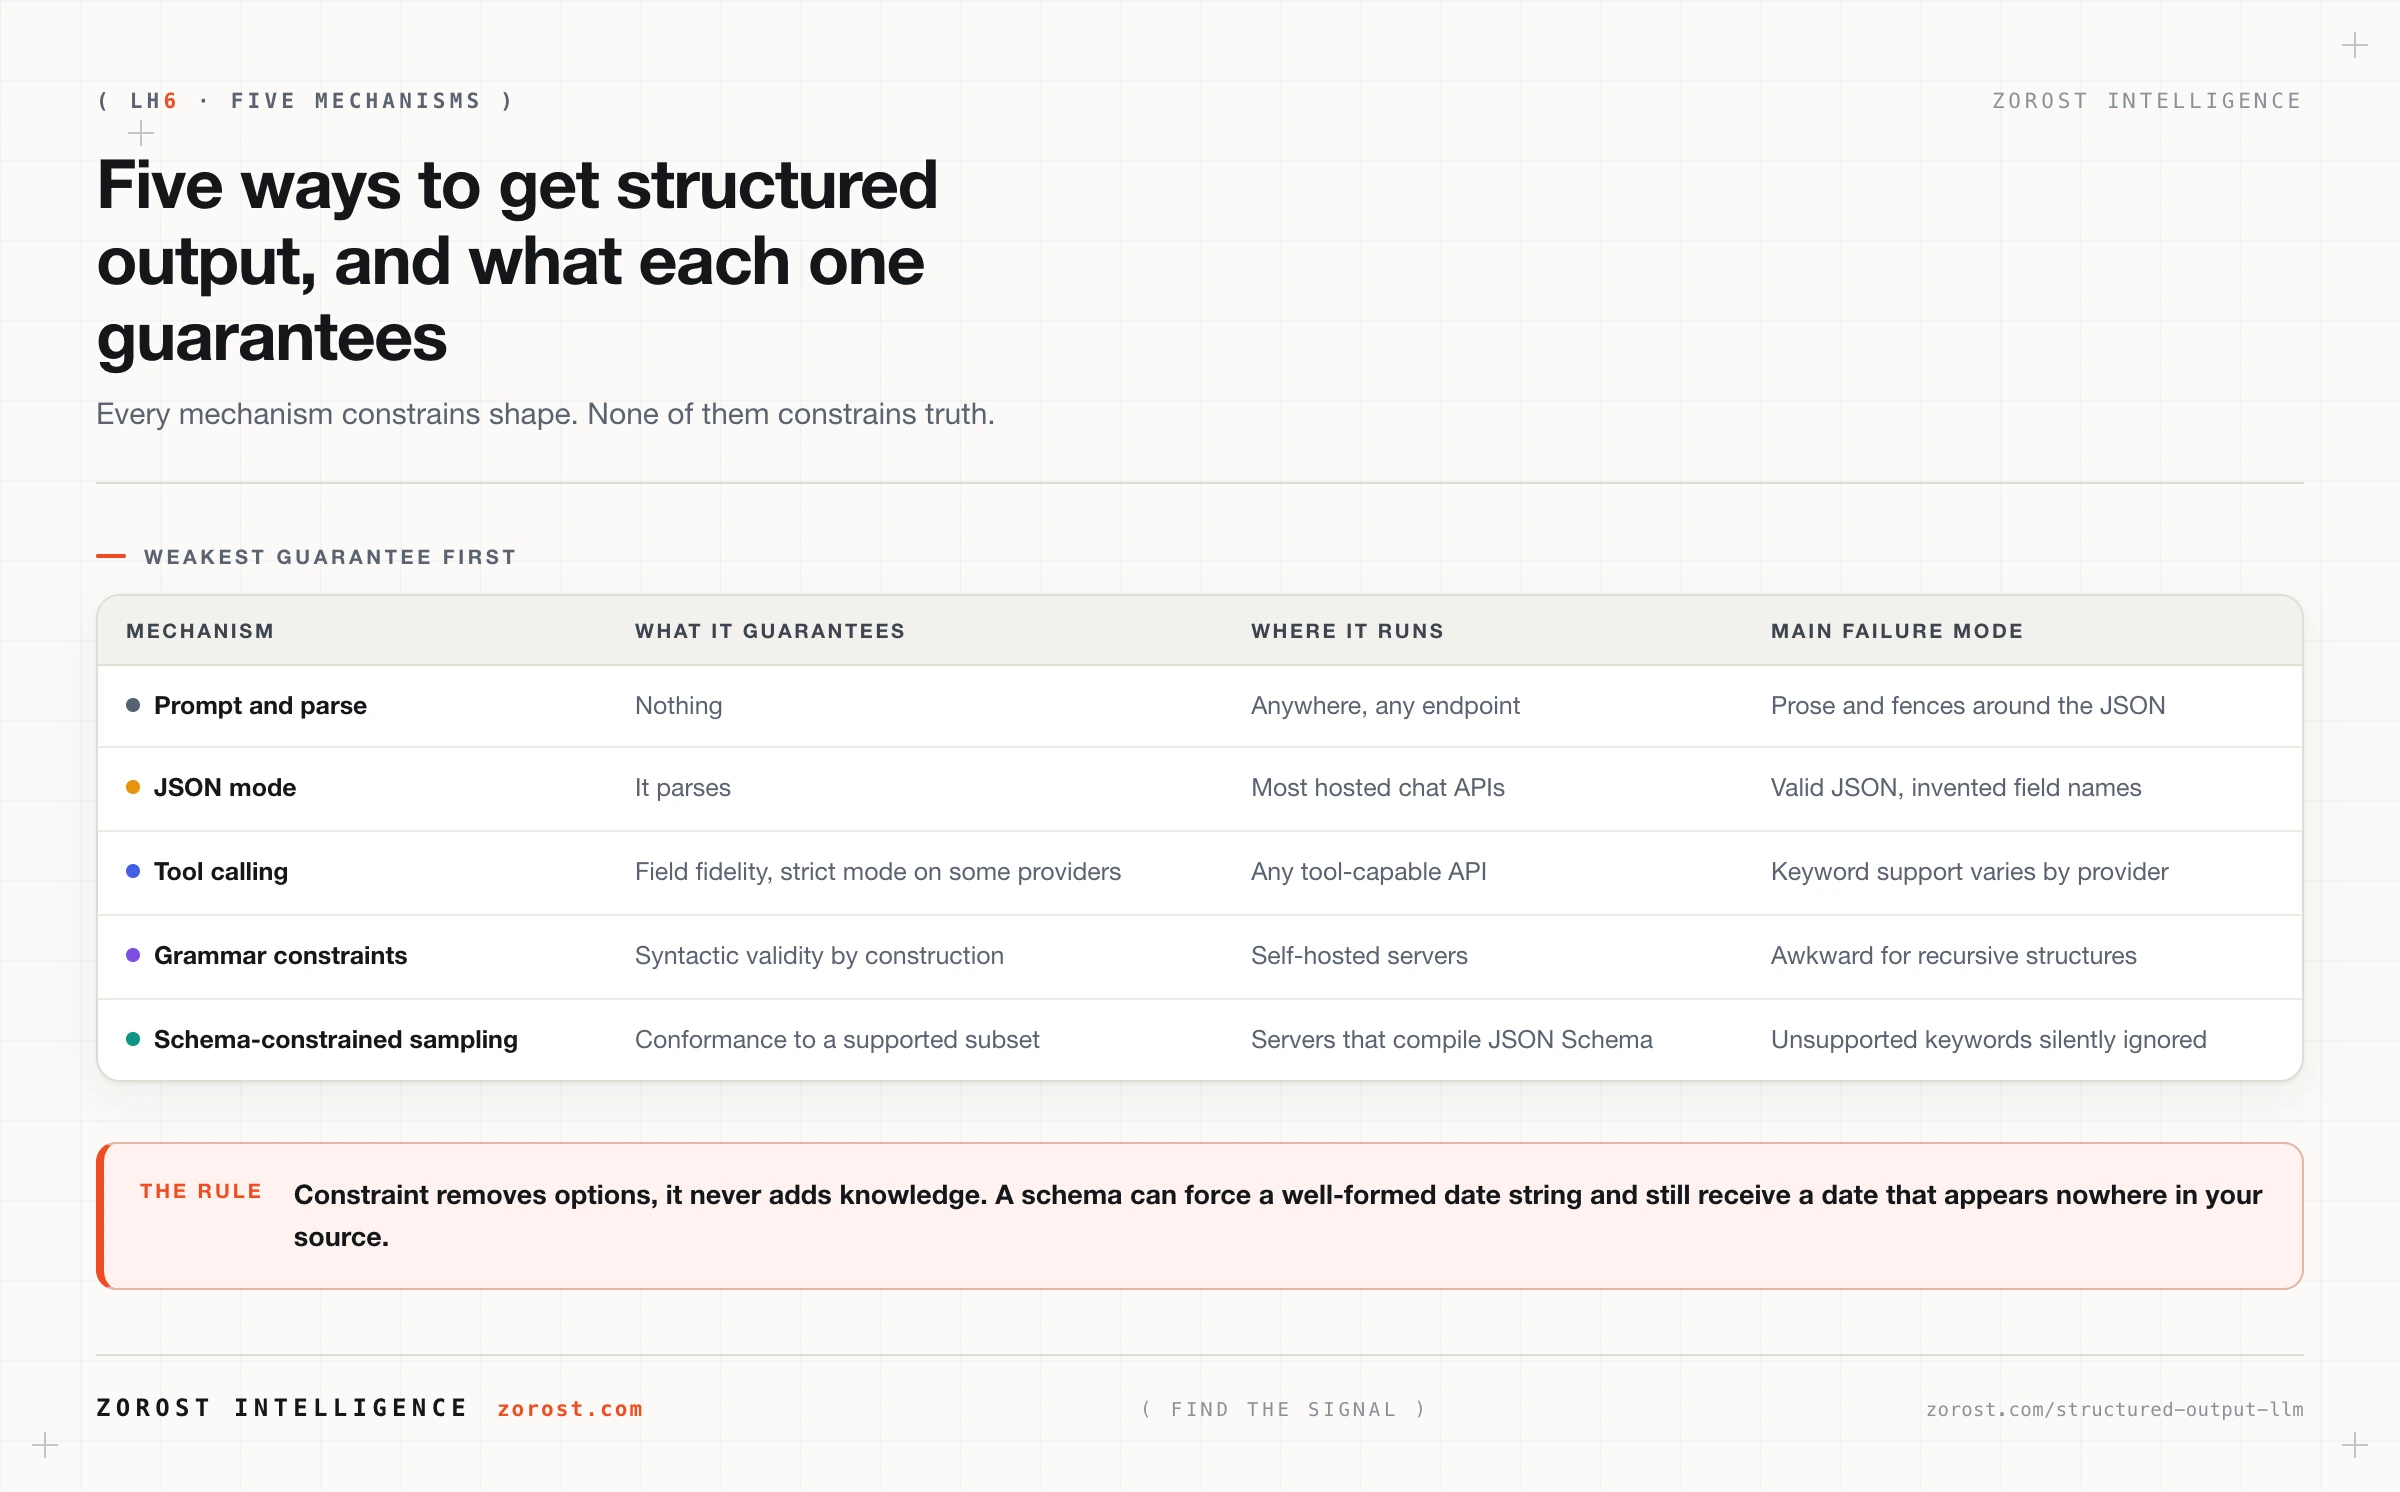Click the WHERE IT RUNS column header
The width and height of the screenshot is (2400, 1492).
coord(1347,631)
